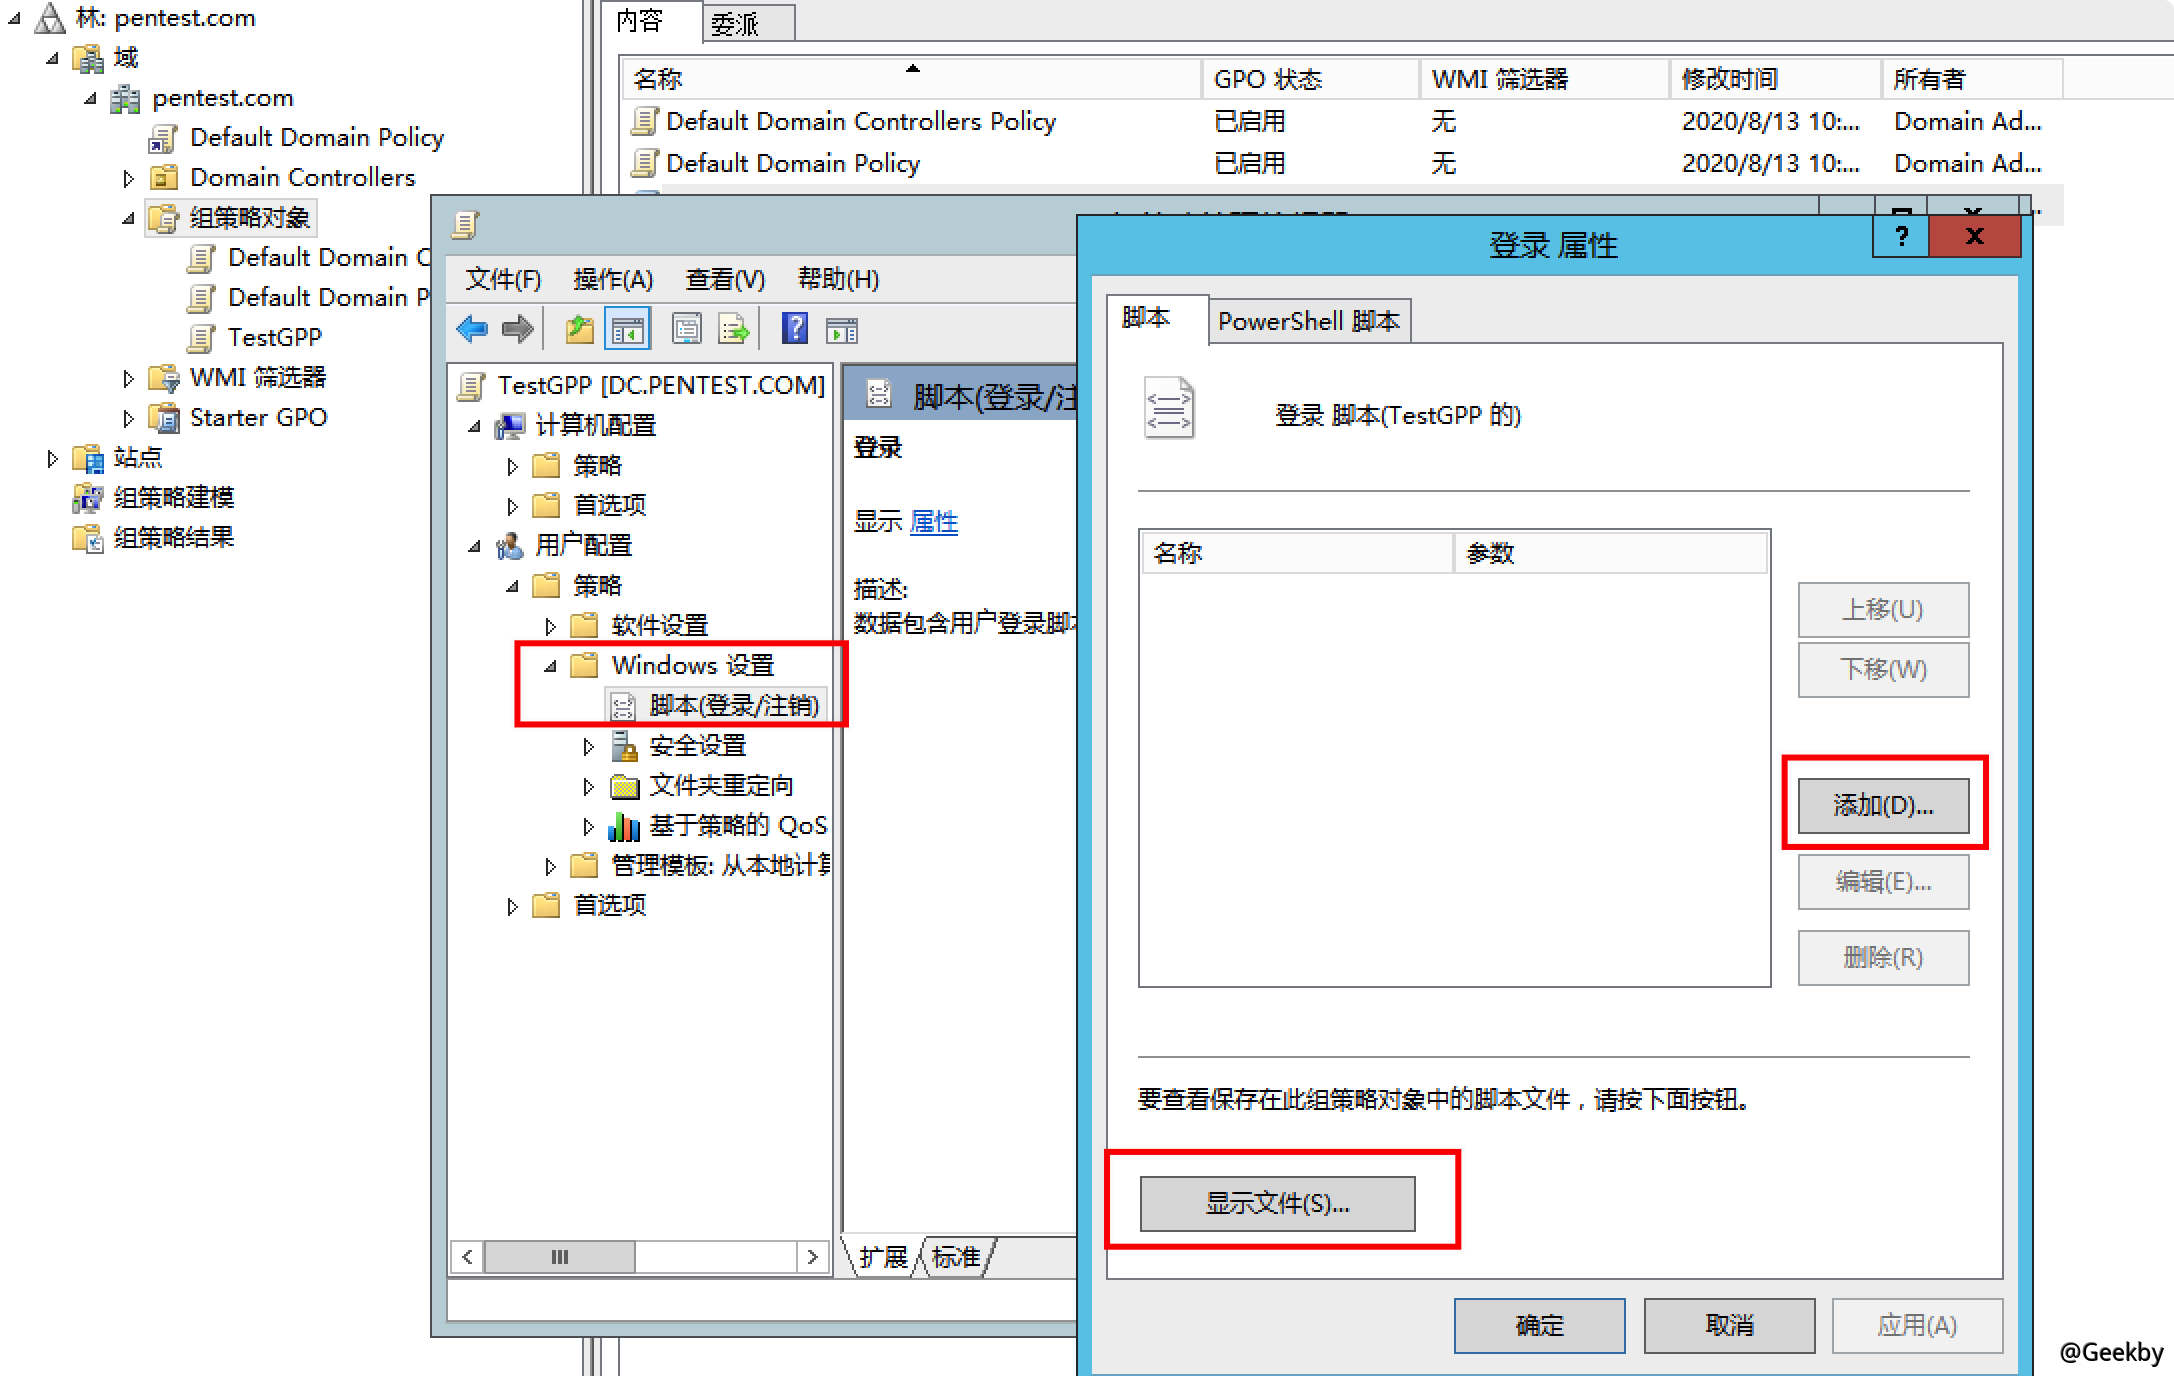The image size is (2174, 1376).
Task: Click the export list toolbar icon
Action: point(733,329)
